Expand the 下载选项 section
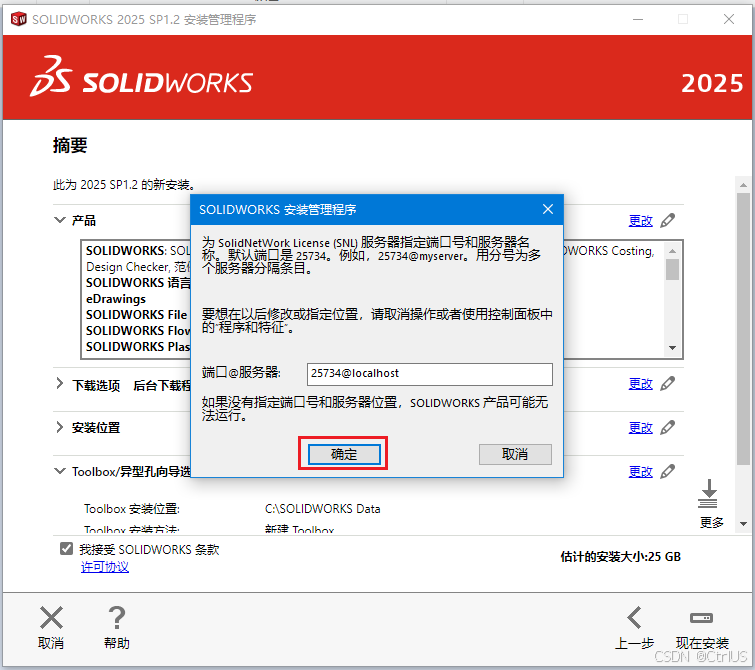755x670 pixels. (x=60, y=383)
